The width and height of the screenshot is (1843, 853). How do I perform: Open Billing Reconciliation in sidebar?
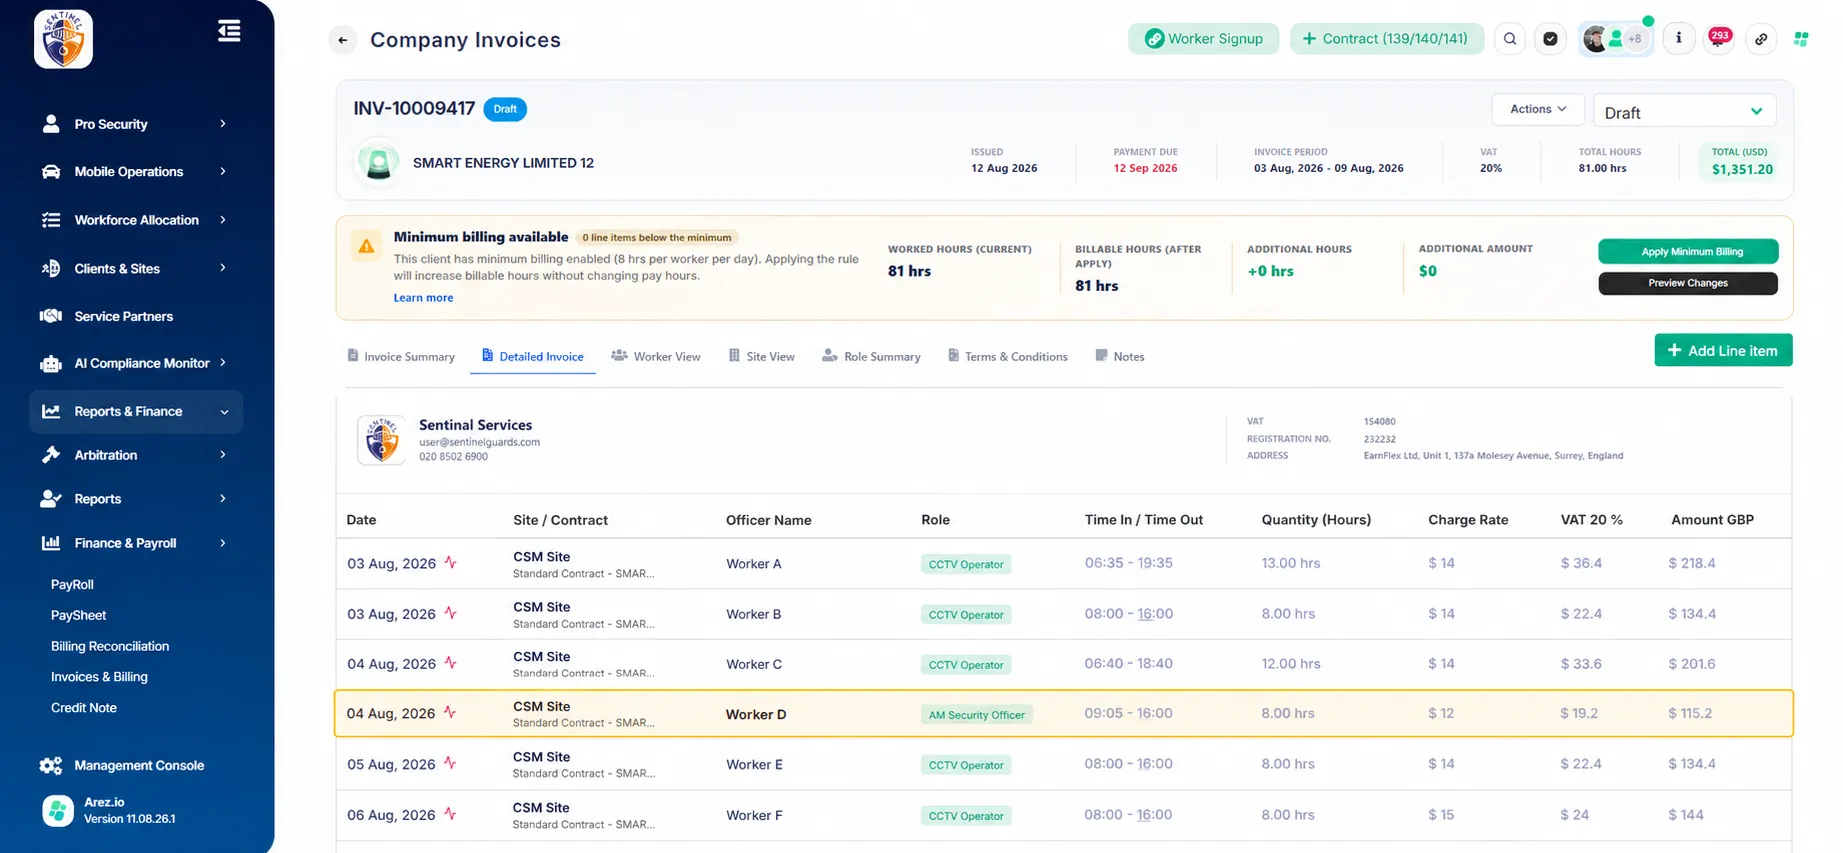click(x=110, y=646)
